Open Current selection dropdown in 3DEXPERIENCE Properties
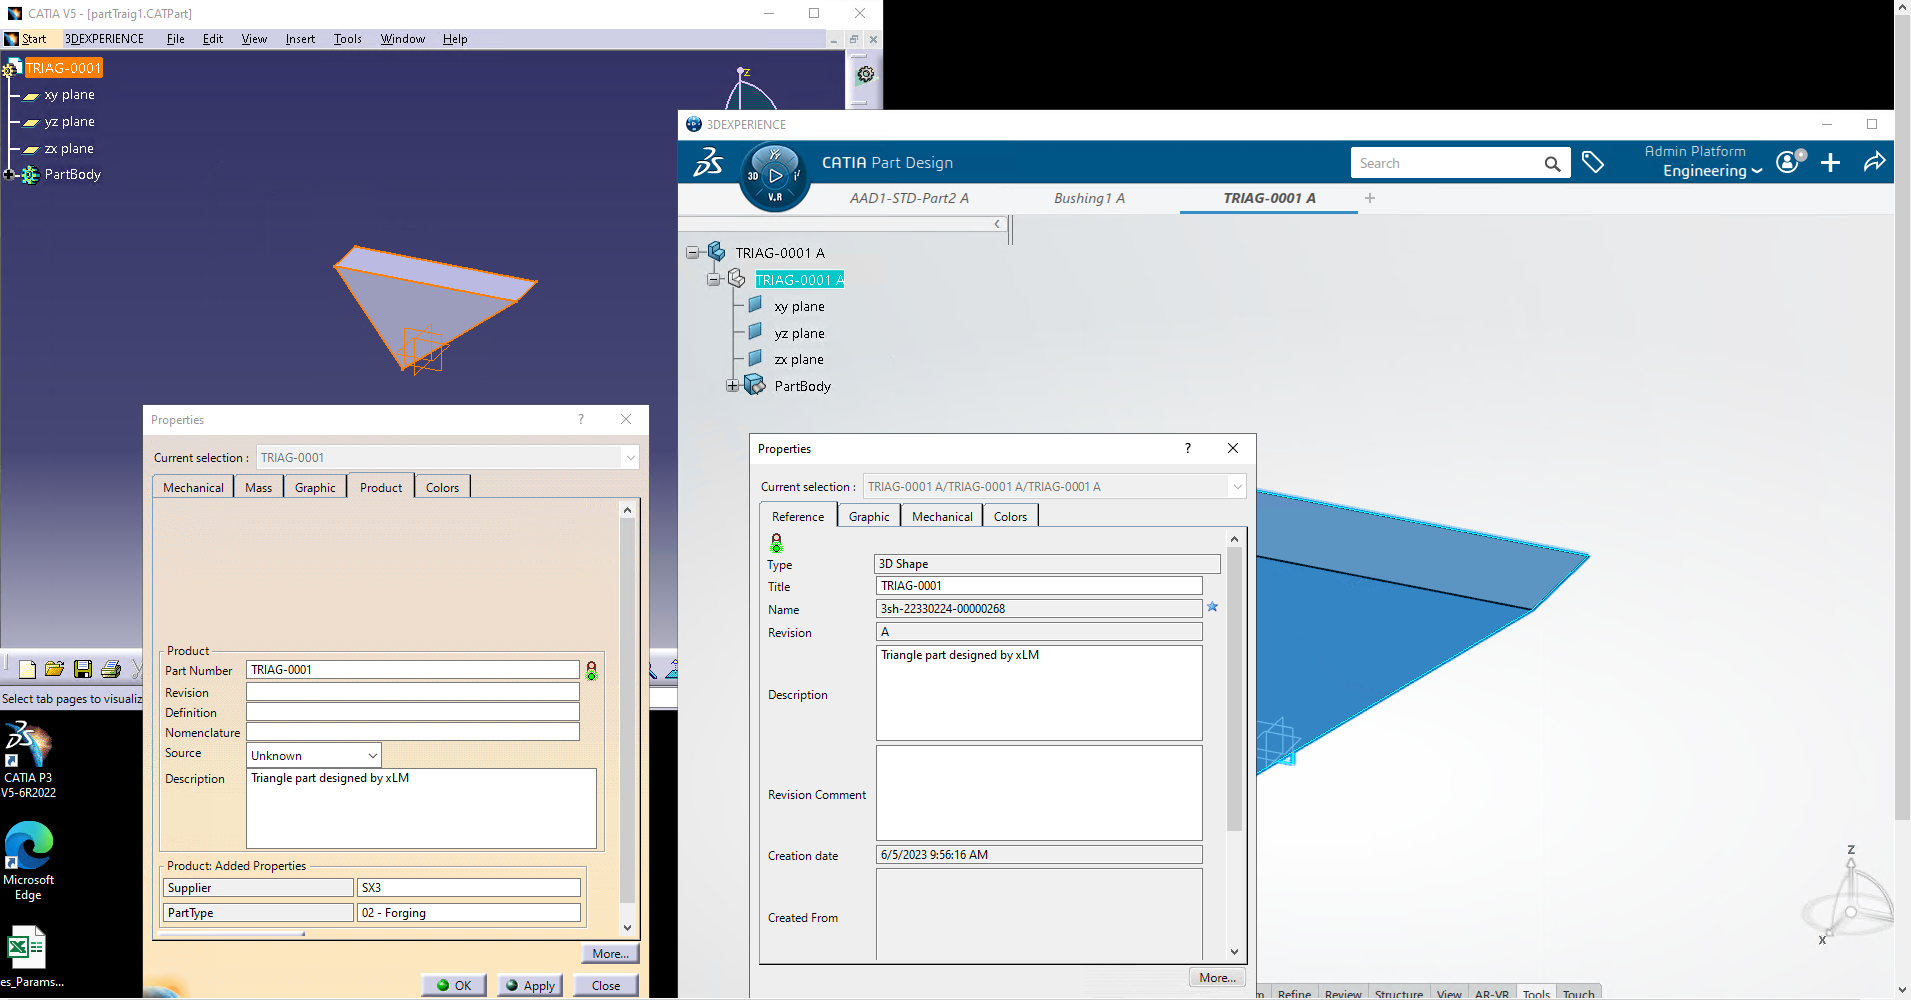The image size is (1911, 1000). pyautogui.click(x=1237, y=487)
